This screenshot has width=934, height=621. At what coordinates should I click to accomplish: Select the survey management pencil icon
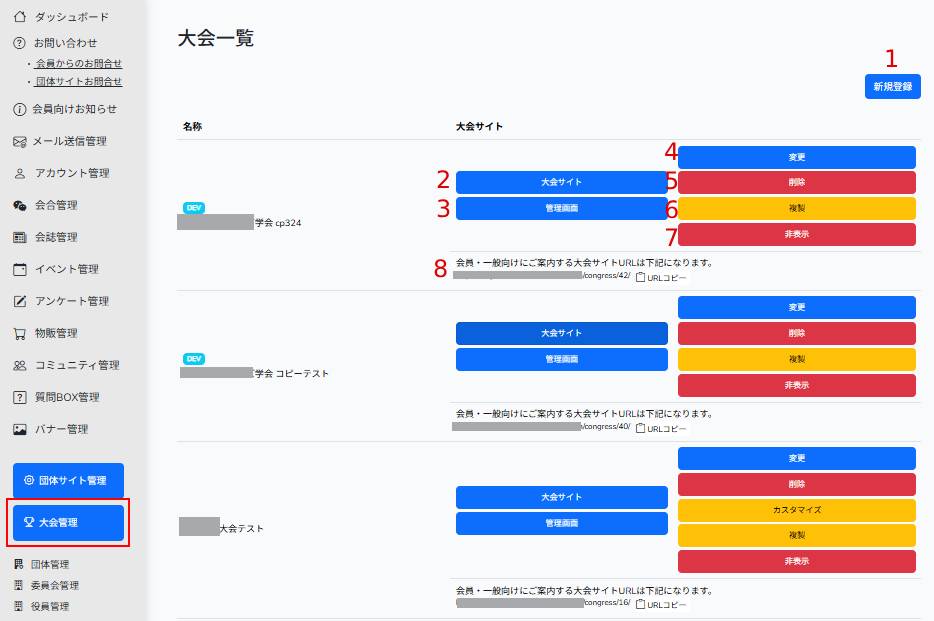(20, 301)
